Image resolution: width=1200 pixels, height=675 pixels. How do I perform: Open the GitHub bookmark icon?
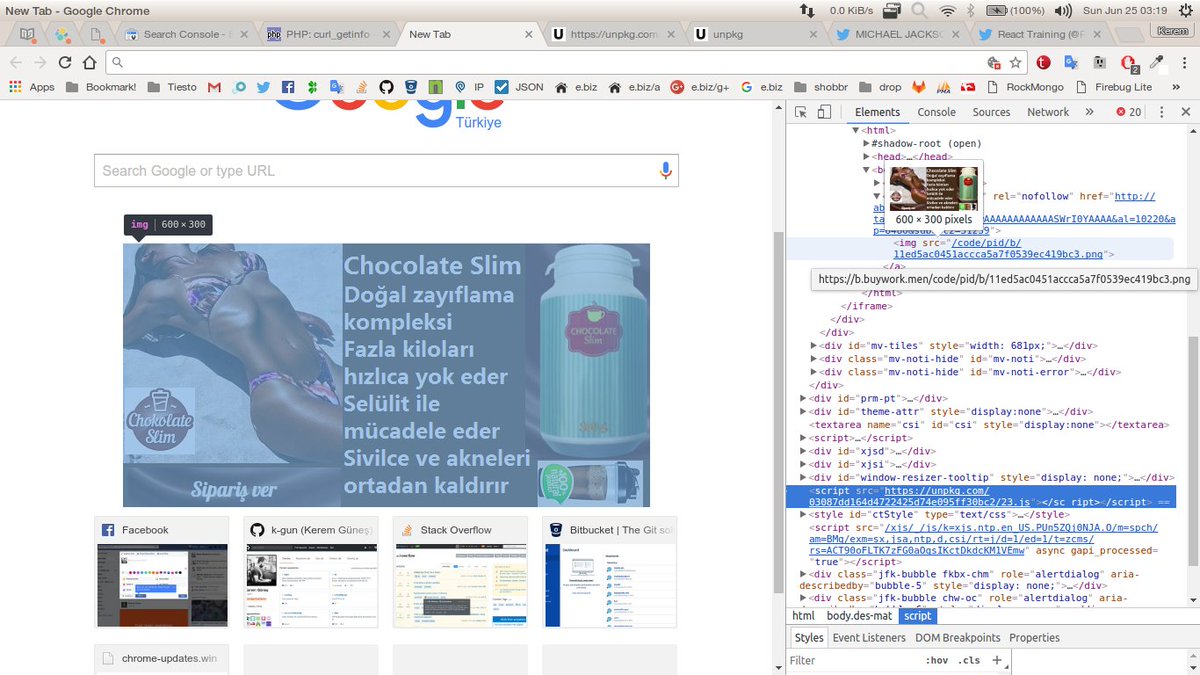386,87
